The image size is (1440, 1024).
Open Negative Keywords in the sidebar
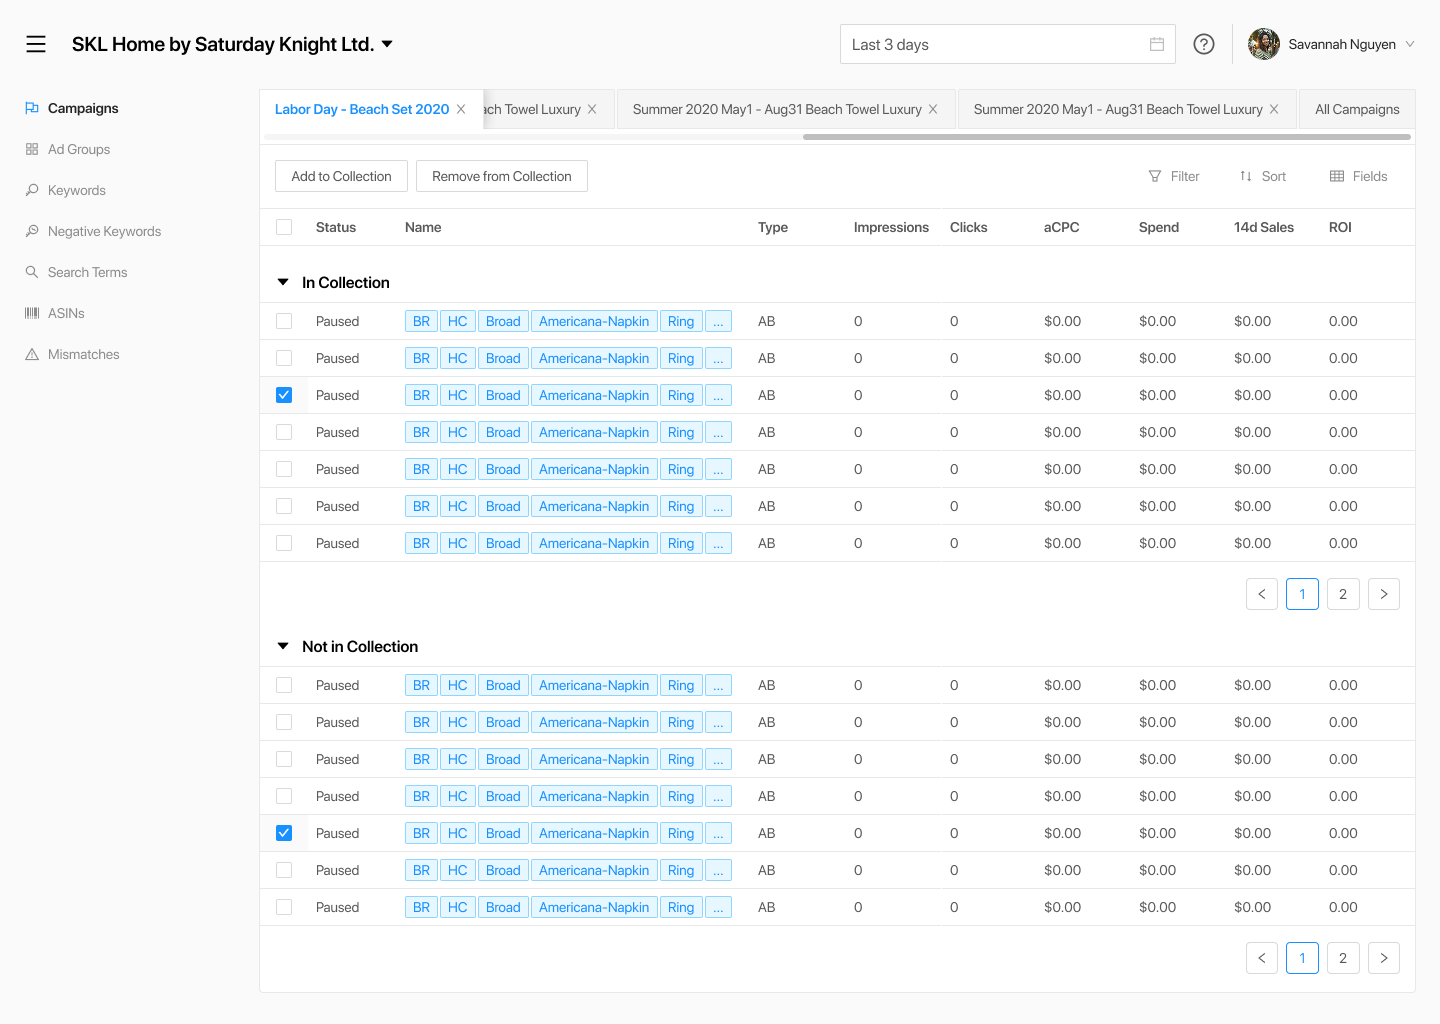[104, 231]
